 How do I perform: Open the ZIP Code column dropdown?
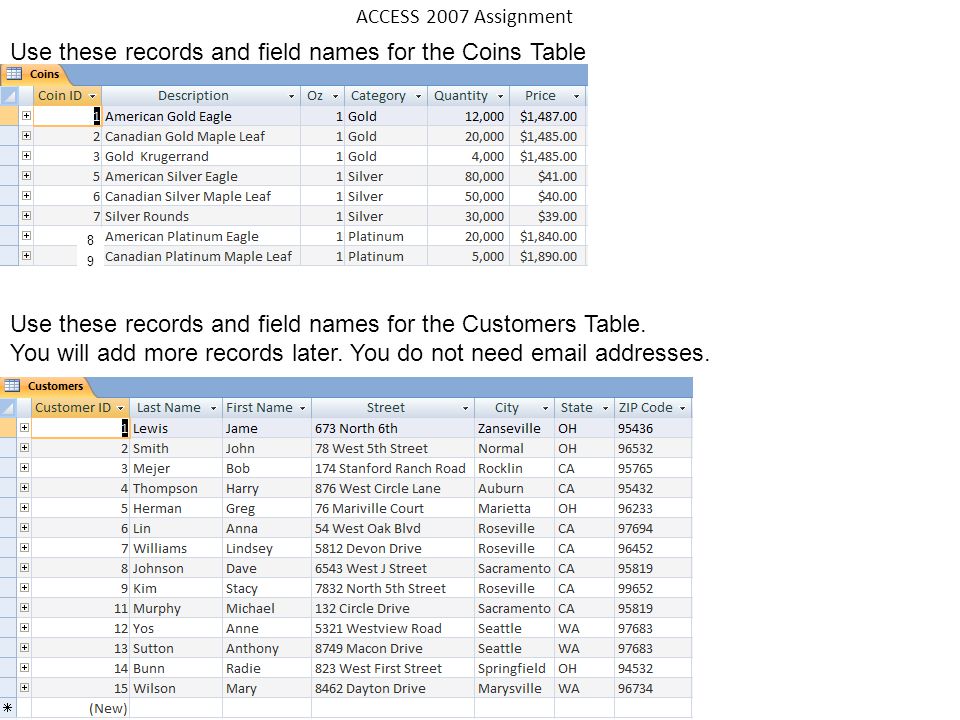click(x=683, y=408)
